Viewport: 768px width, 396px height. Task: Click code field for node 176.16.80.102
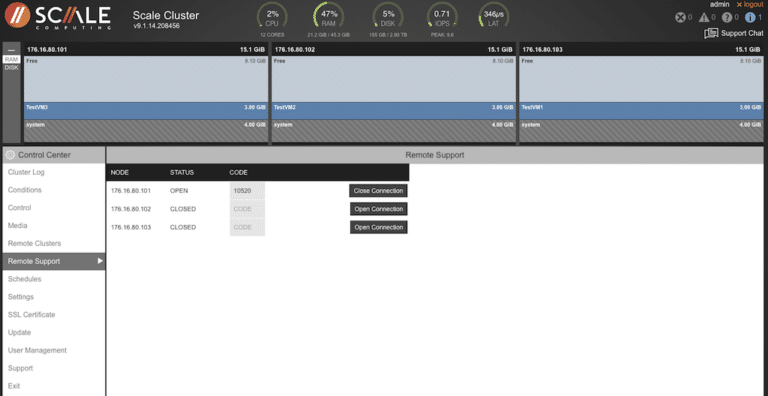247,209
